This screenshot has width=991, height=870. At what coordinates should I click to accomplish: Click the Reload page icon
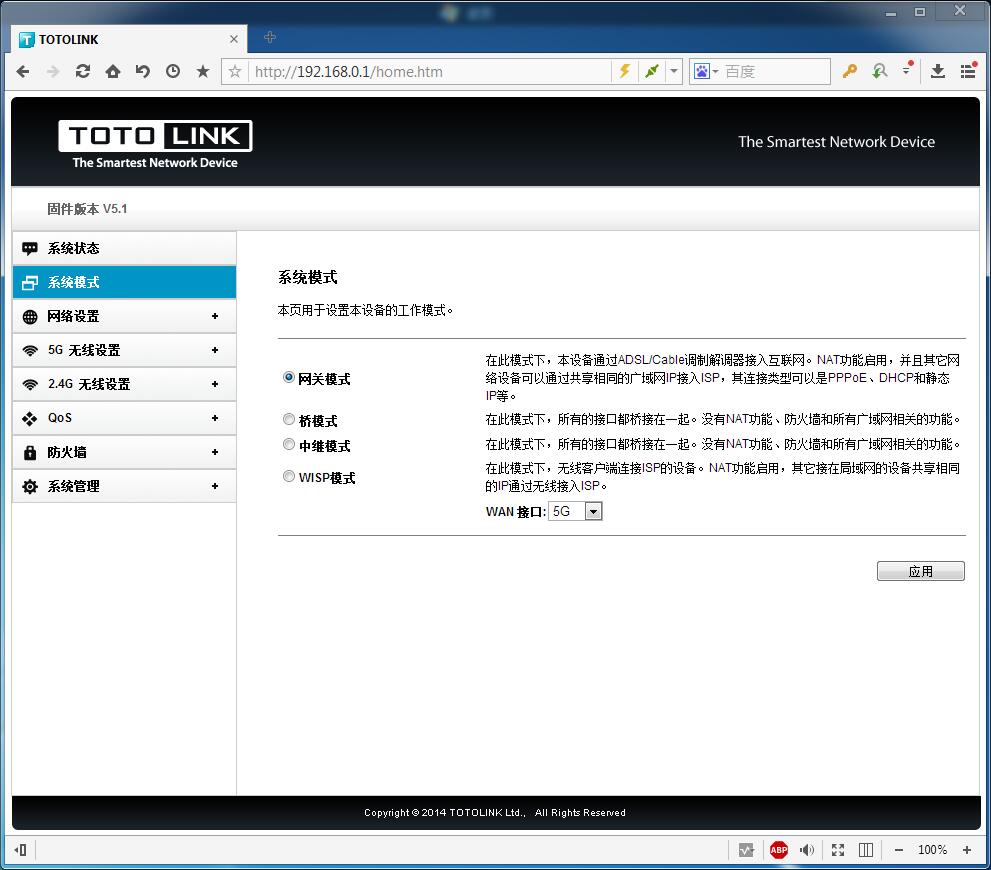(x=83, y=71)
